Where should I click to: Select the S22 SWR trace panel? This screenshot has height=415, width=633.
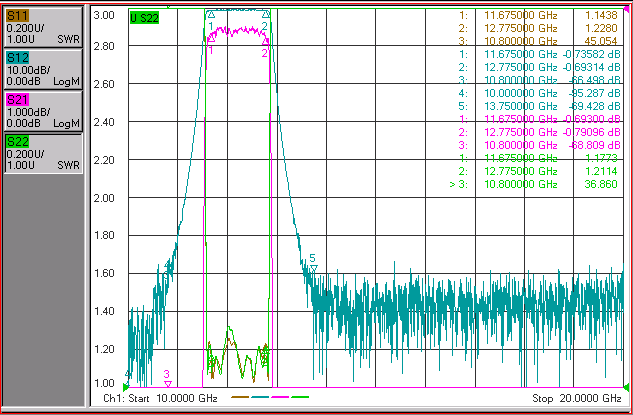click(43, 153)
